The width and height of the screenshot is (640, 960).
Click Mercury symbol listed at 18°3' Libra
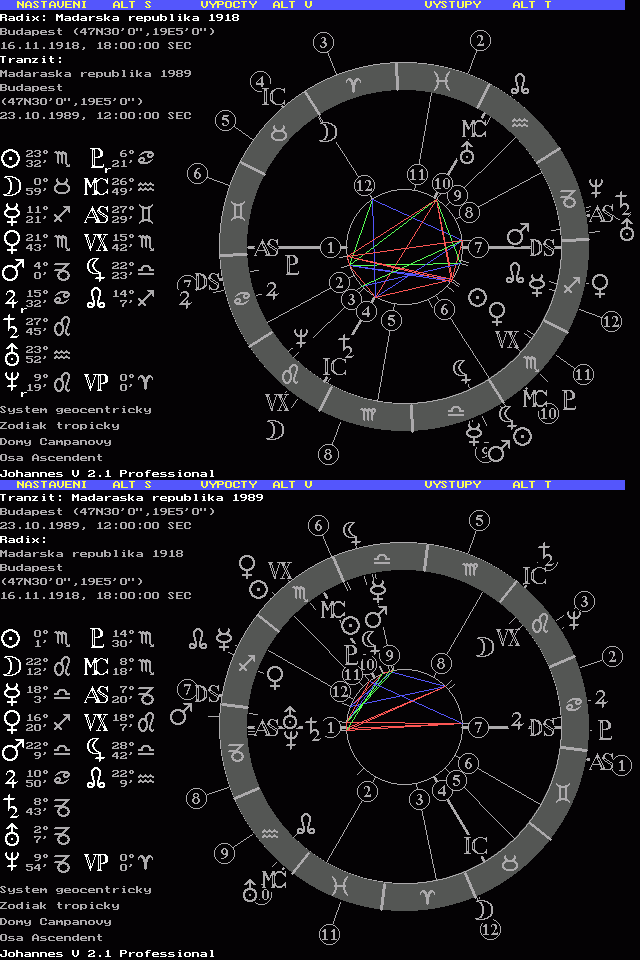(x=11, y=694)
